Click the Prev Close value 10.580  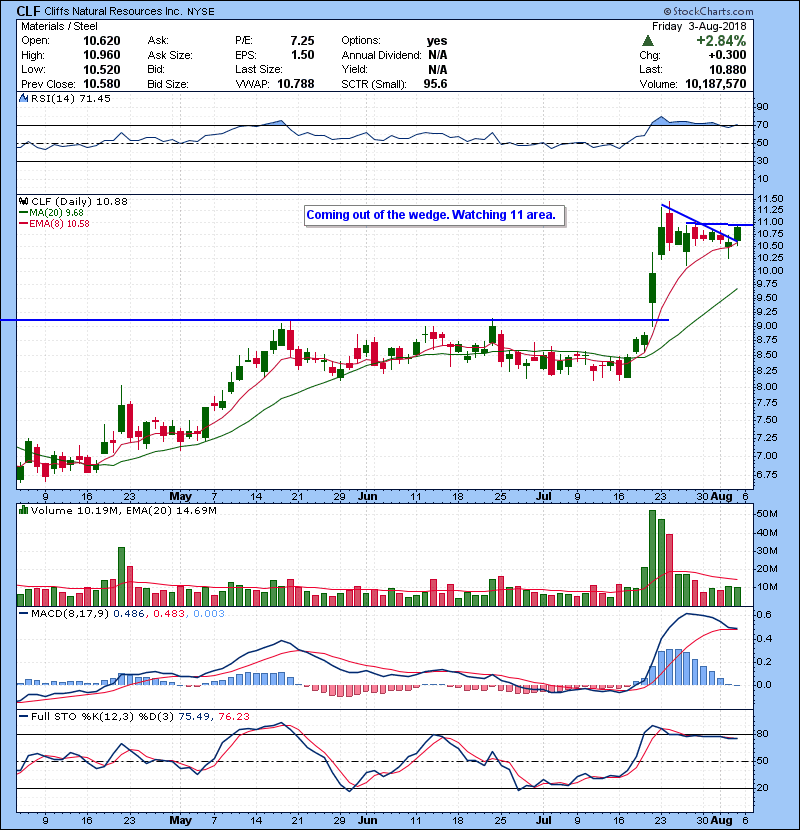point(102,84)
